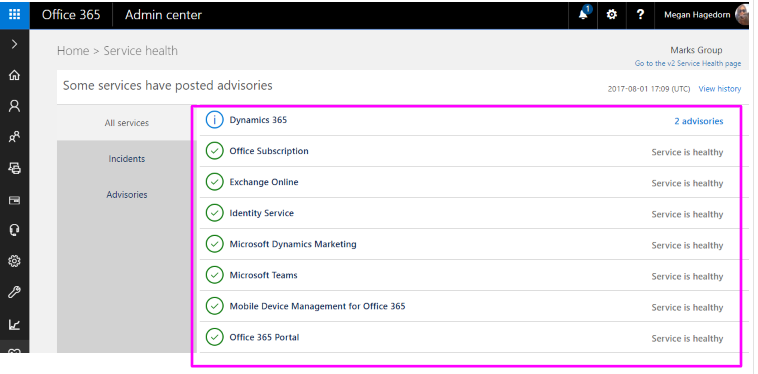The image size is (758, 374).
Task: Open the help question mark
Action: click(640, 14)
